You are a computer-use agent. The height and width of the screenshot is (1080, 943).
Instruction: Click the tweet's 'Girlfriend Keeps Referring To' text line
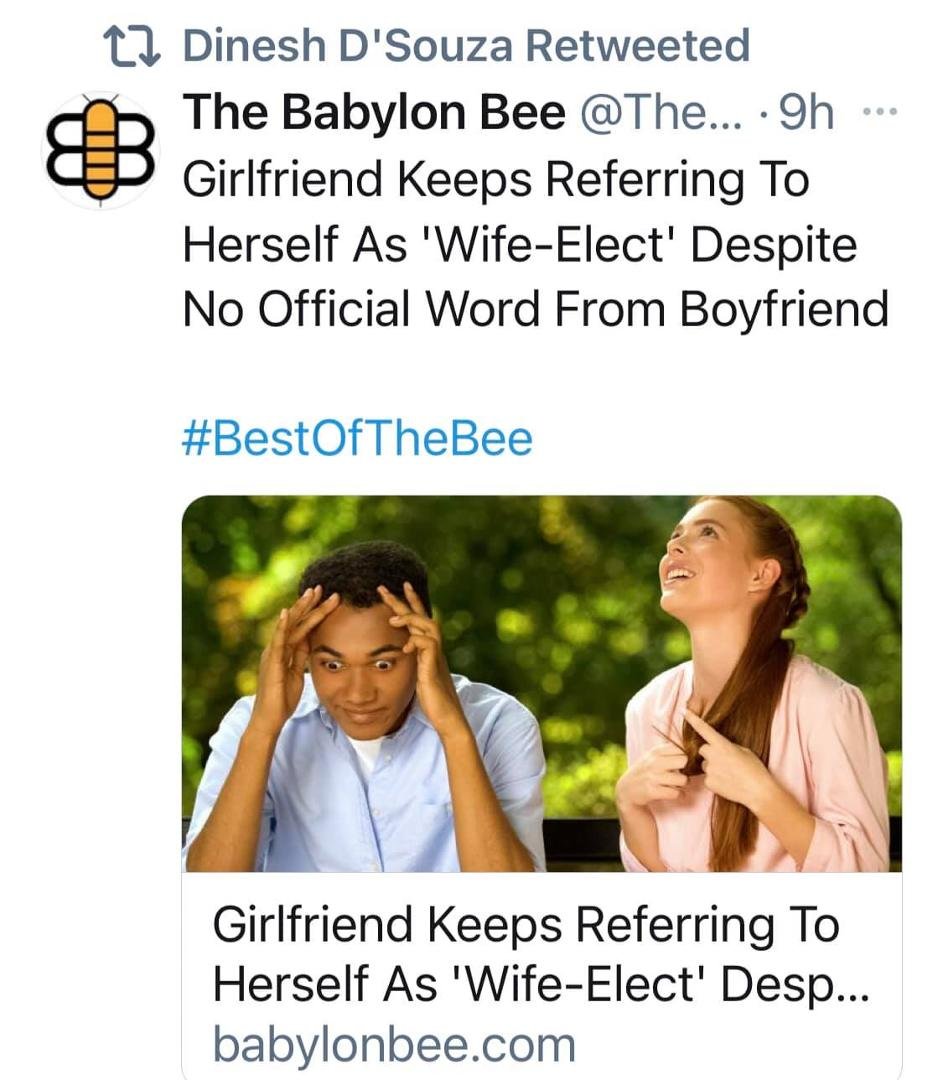(x=496, y=179)
